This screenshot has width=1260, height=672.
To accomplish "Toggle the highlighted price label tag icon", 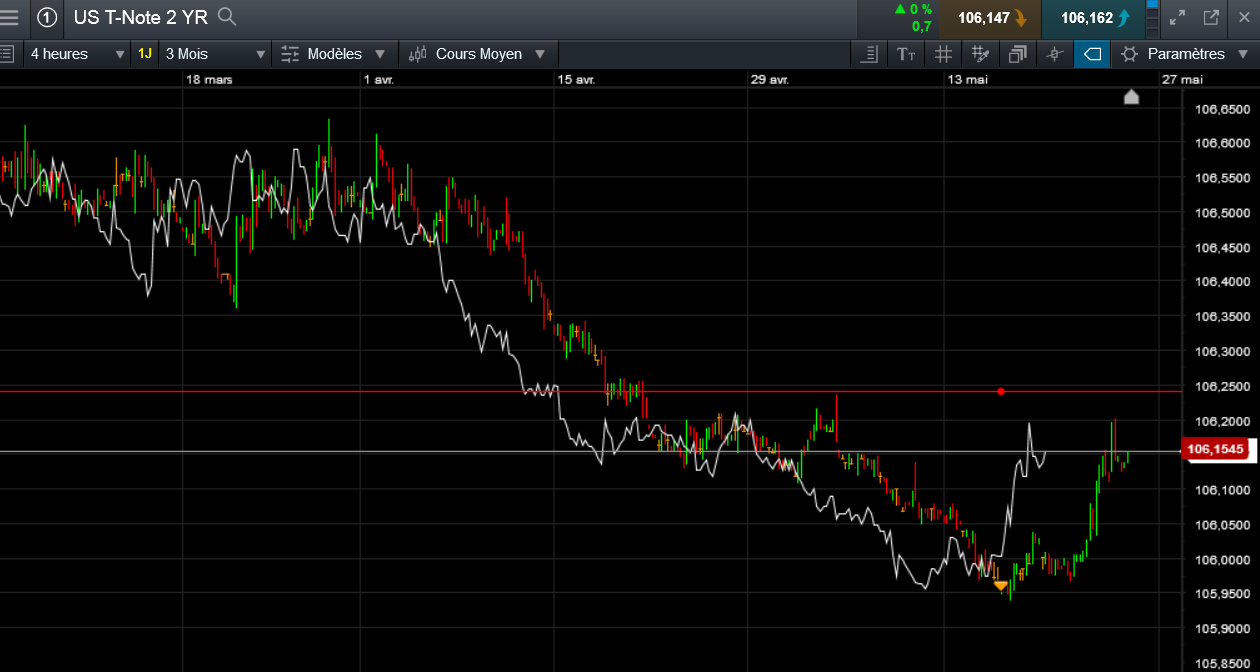I will 1091,54.
